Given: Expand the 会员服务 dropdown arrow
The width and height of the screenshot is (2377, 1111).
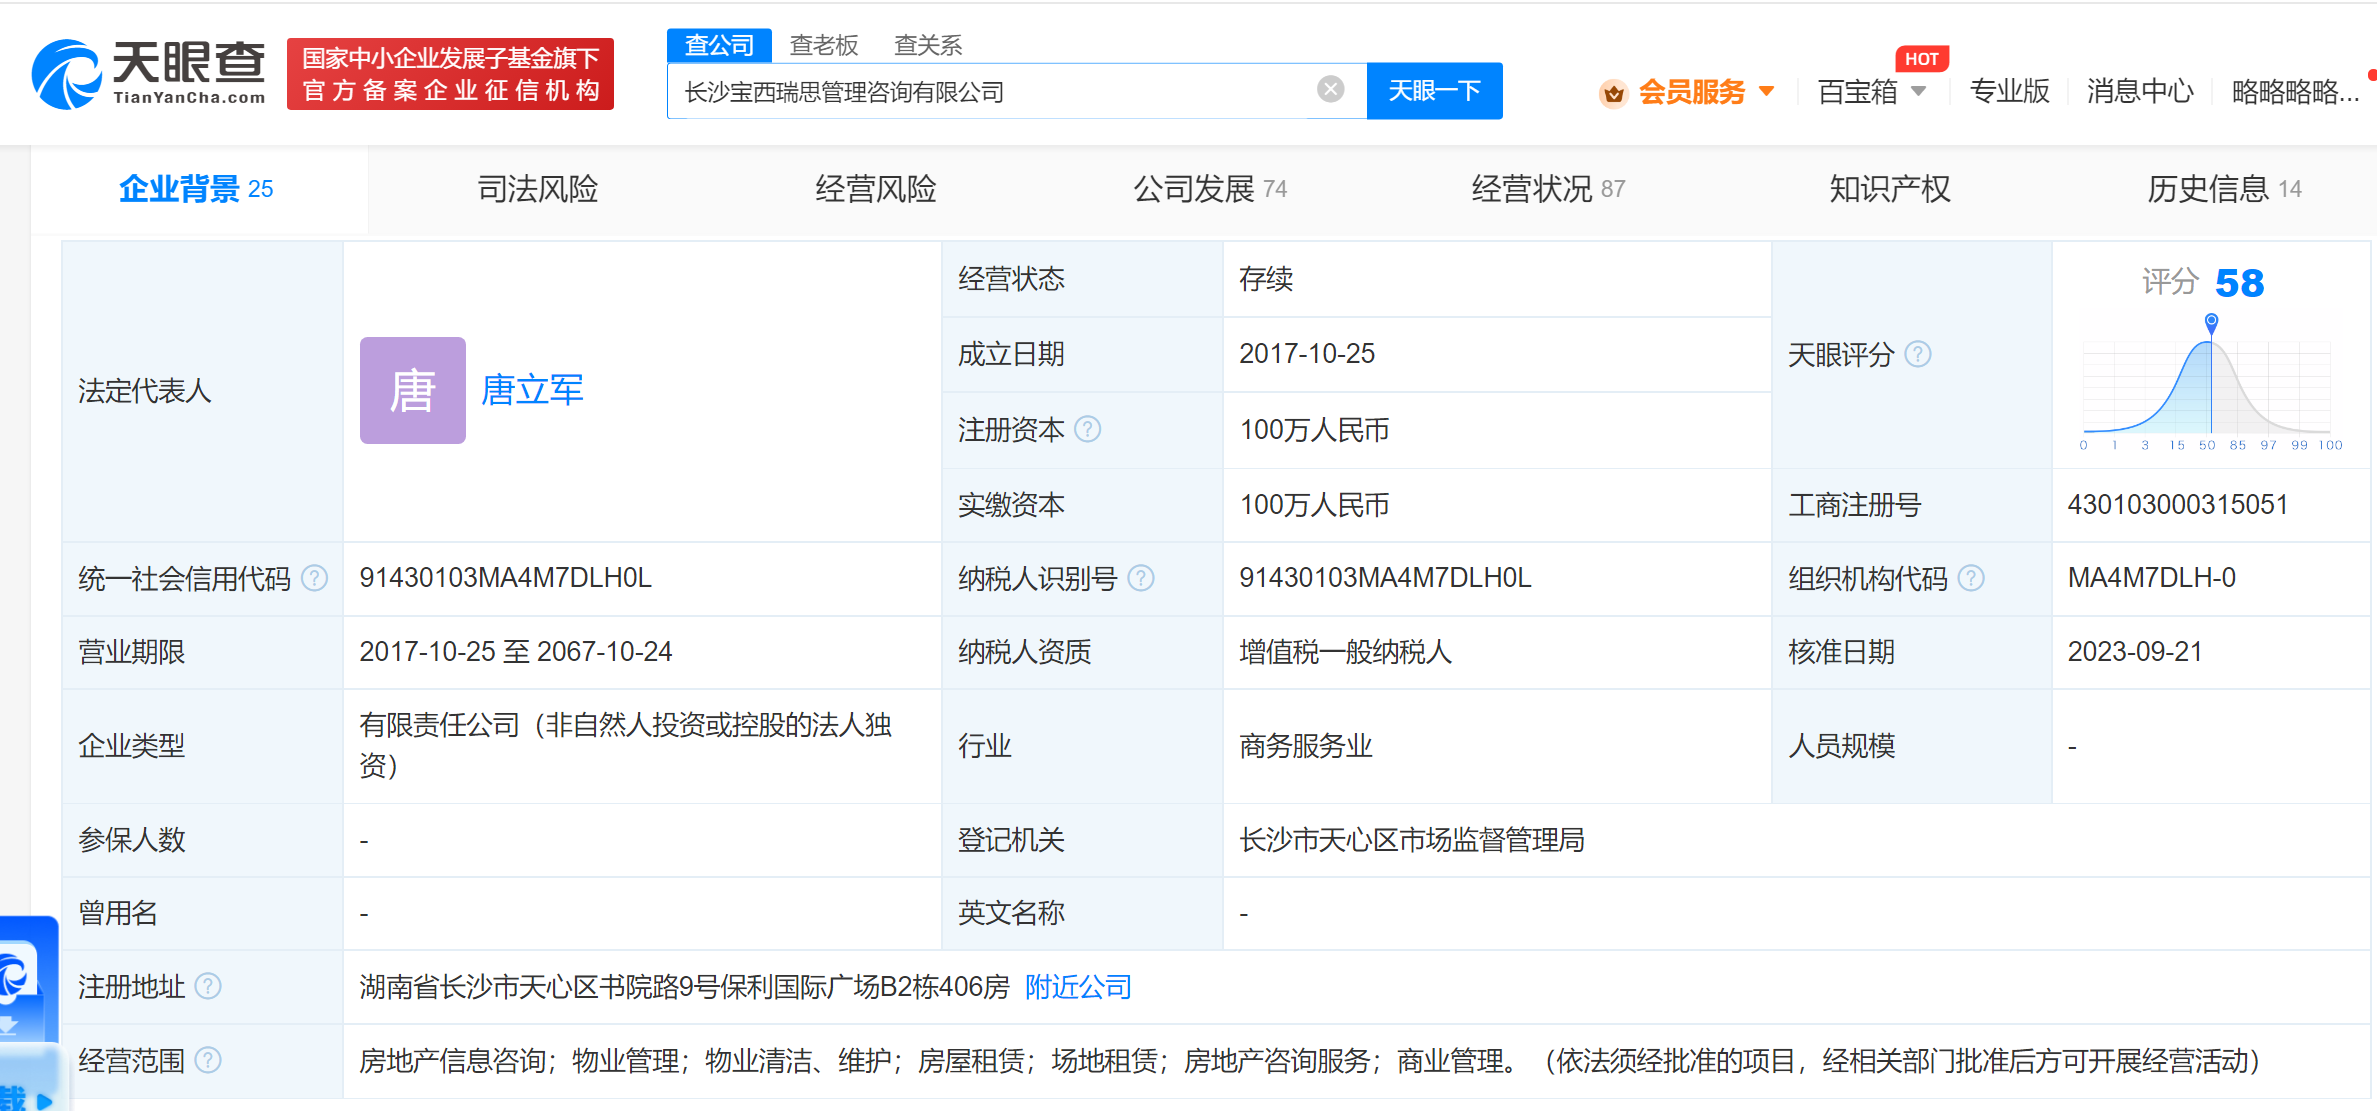Looking at the screenshot, I should click(x=1766, y=92).
